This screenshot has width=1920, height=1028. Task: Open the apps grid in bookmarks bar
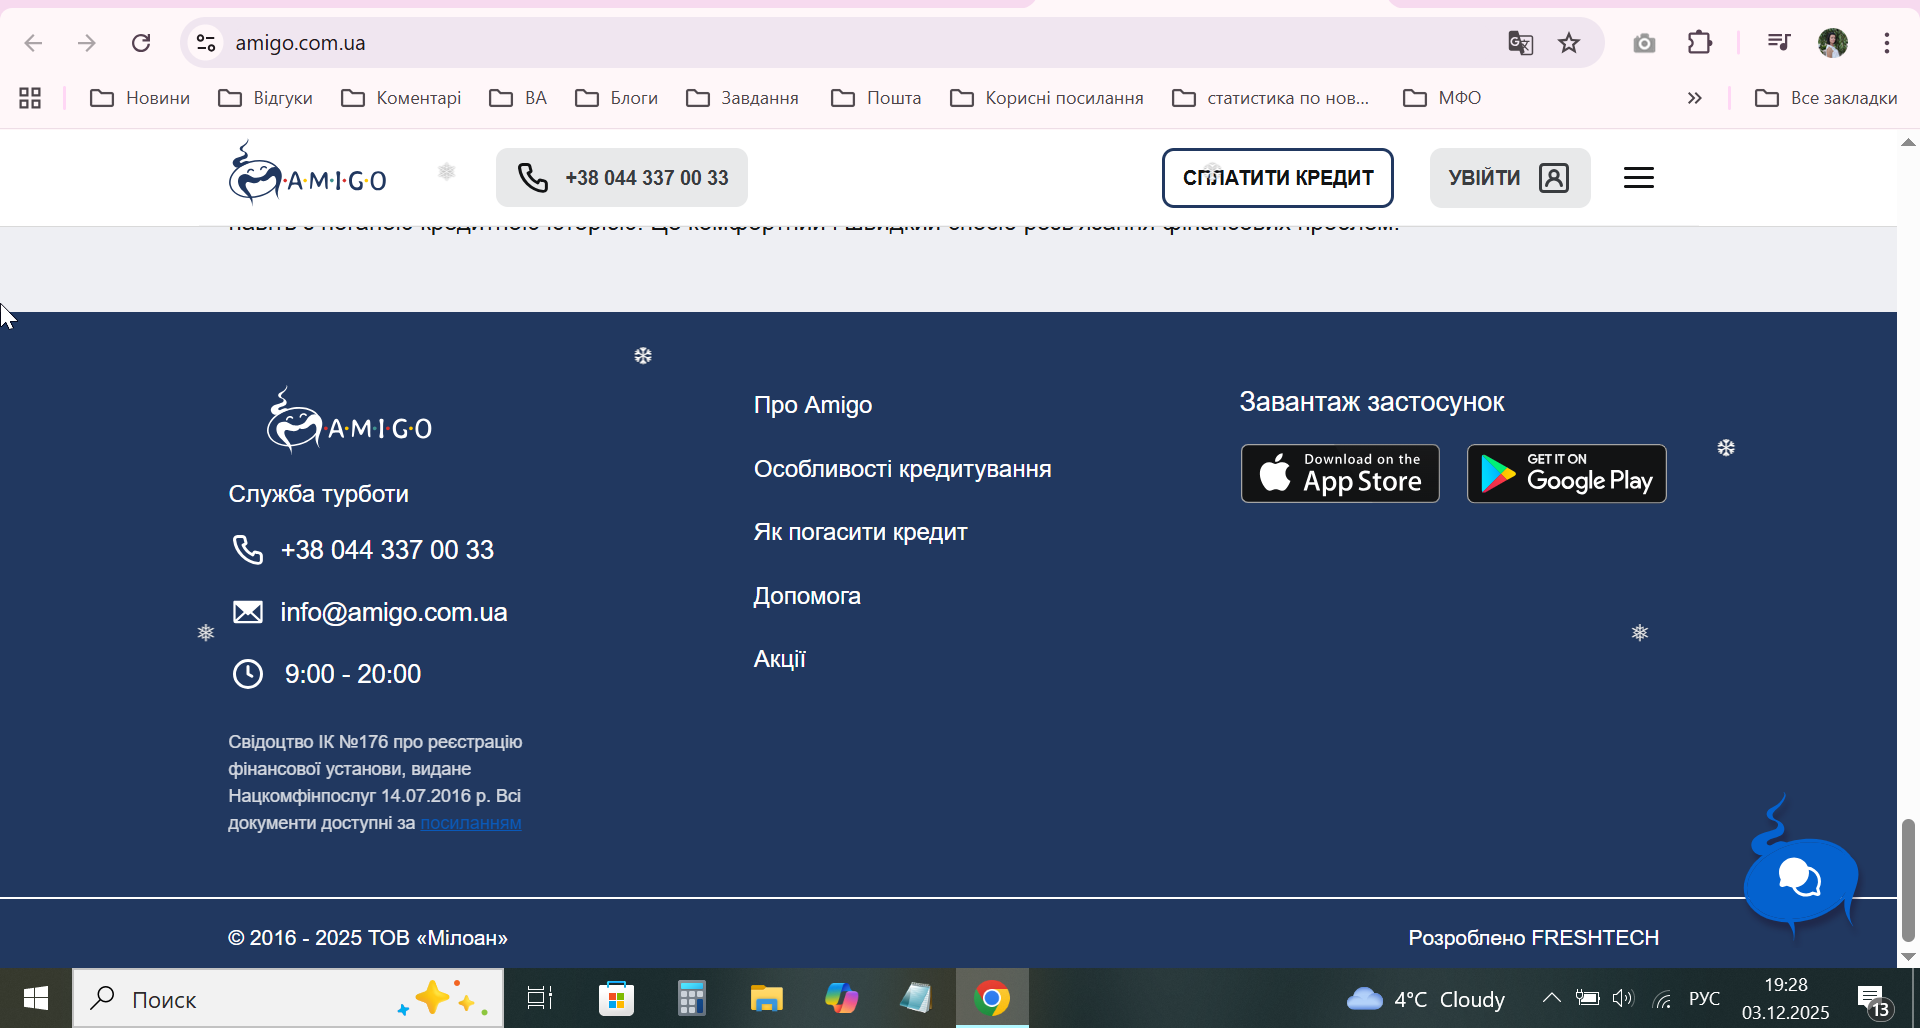coord(30,98)
